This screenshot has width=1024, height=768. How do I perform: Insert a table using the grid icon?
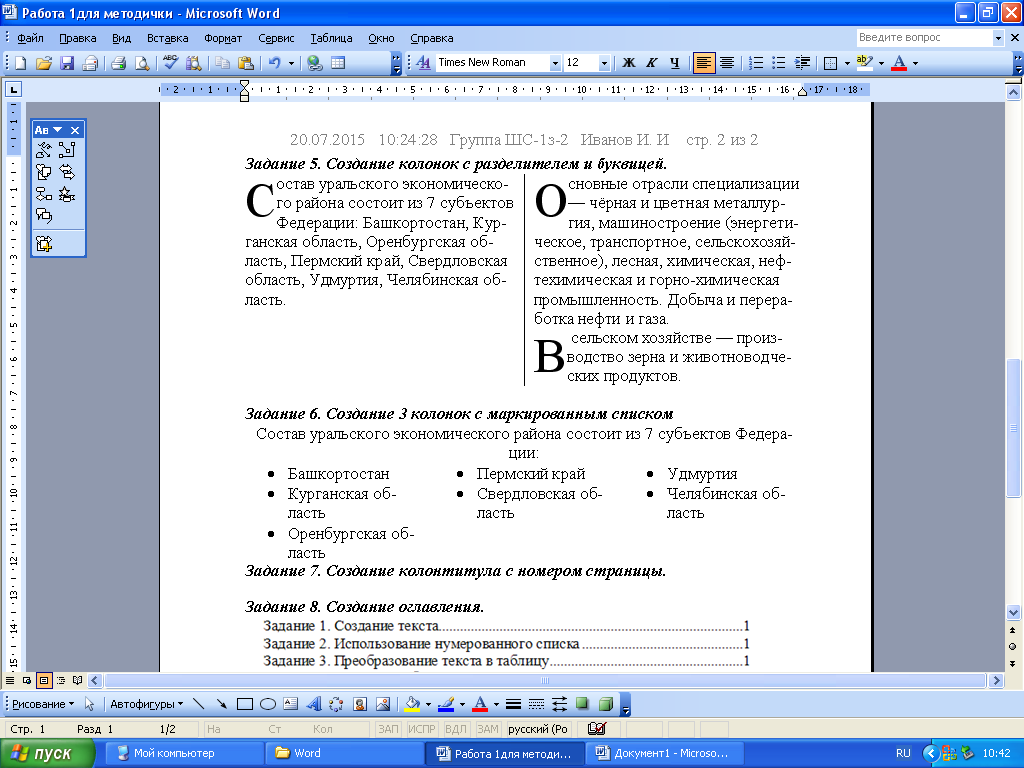click(338, 63)
